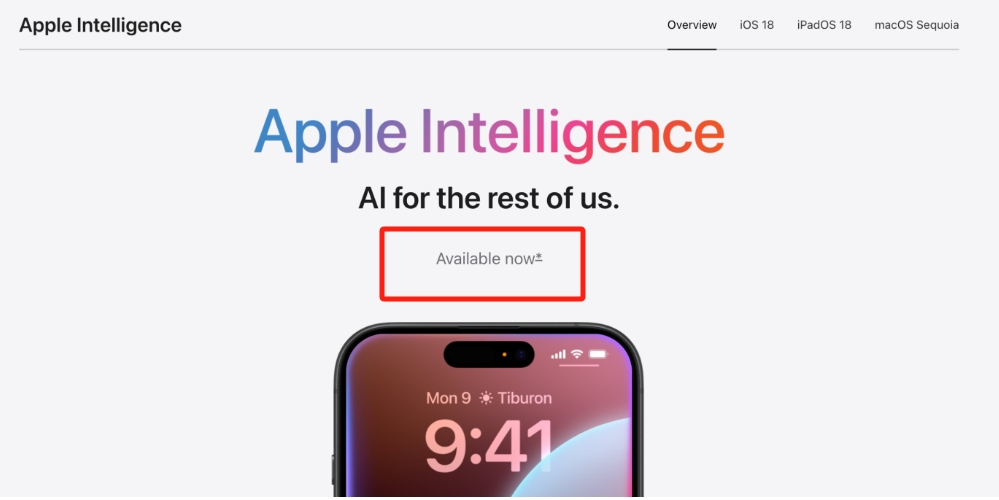Tap the 9:41 lock screen clock

489,446
